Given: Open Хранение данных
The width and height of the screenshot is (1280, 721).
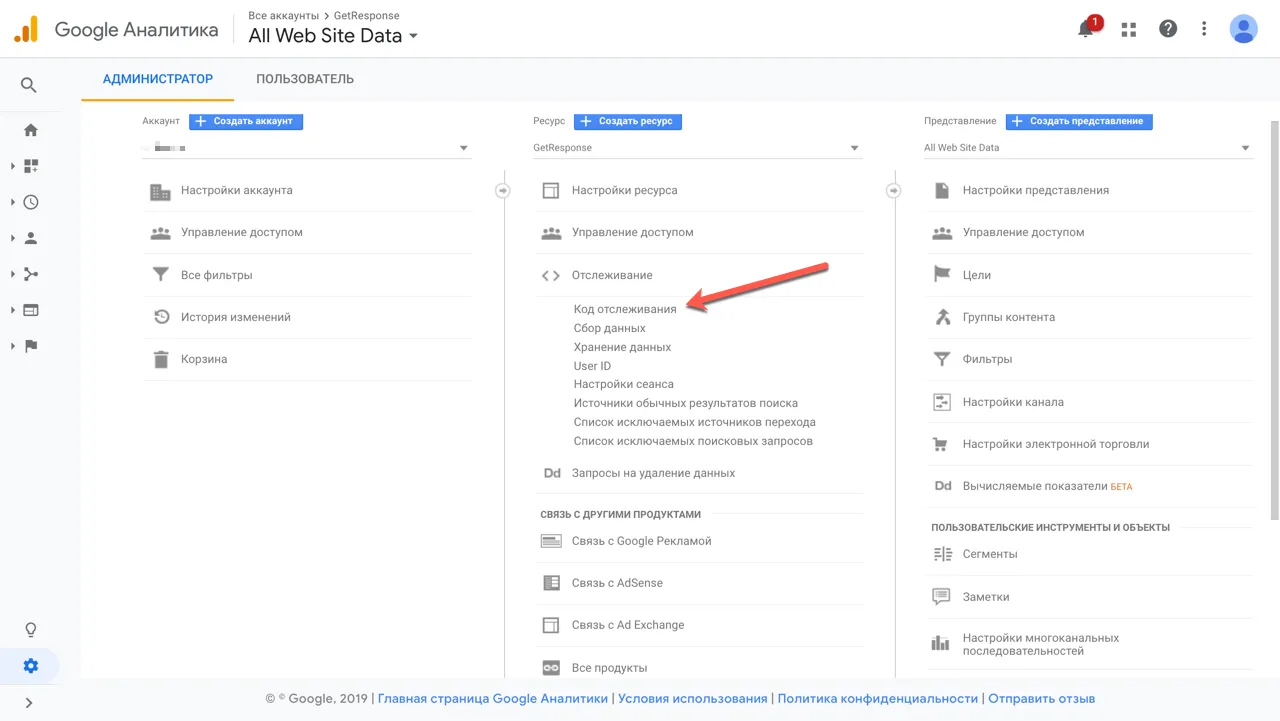Looking at the screenshot, I should (x=622, y=347).
